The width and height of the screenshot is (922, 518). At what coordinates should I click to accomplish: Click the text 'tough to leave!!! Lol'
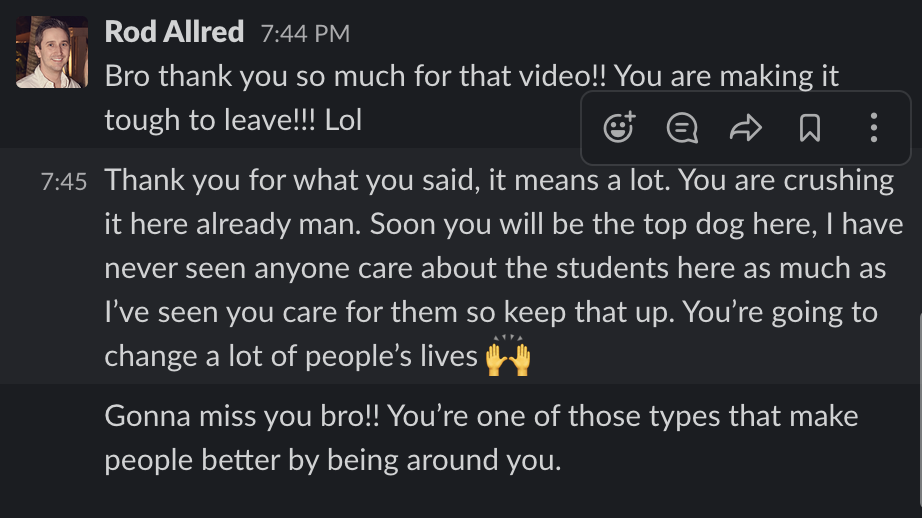[233, 120]
